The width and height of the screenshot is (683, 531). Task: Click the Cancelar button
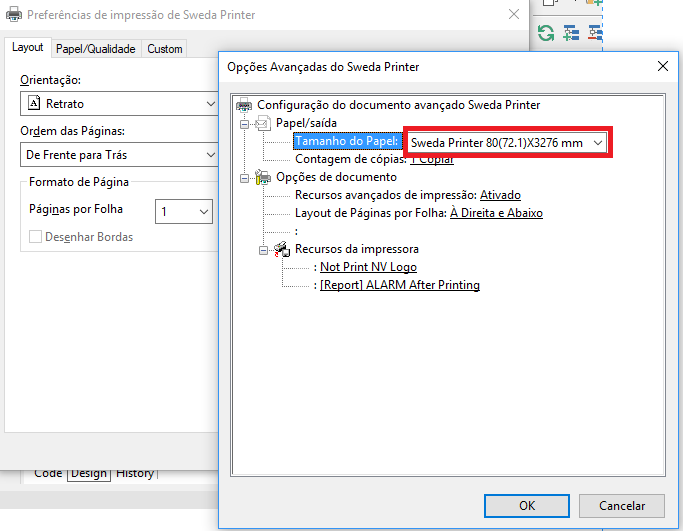(622, 506)
